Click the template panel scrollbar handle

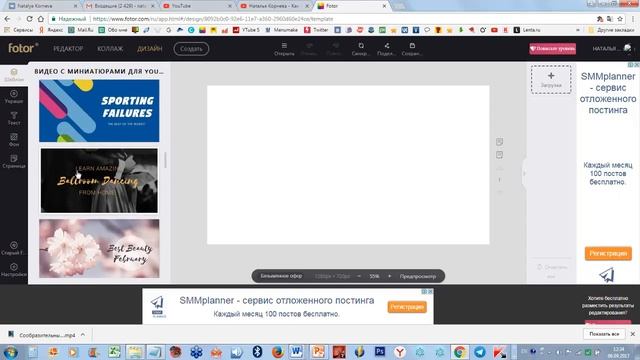coord(165,160)
